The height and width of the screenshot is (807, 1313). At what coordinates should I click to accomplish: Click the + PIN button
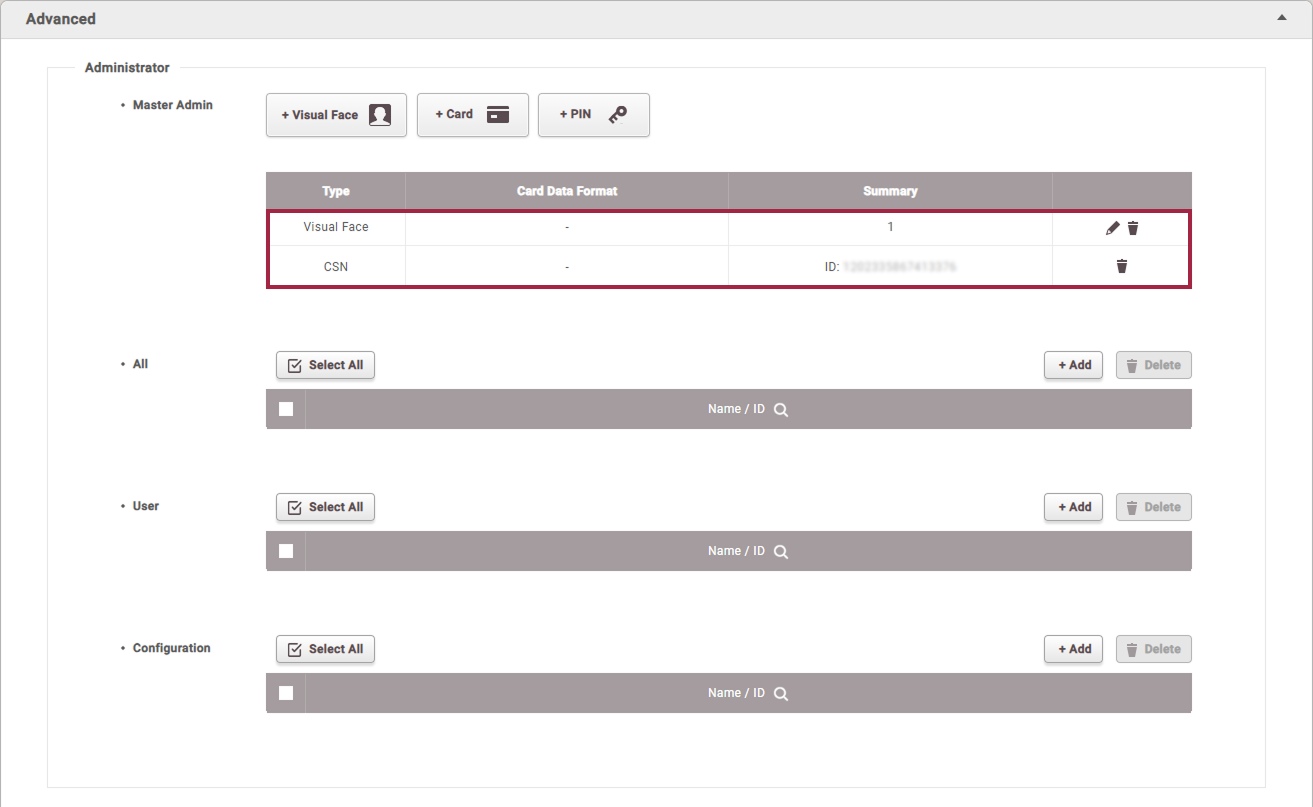(594, 115)
